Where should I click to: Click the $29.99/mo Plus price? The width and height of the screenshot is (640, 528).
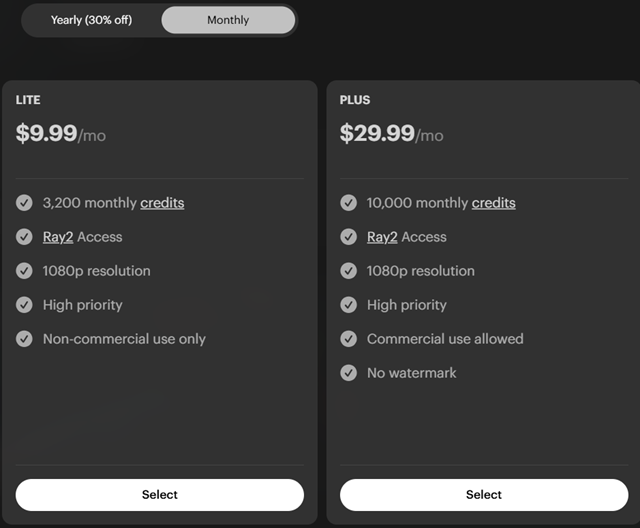click(x=391, y=134)
